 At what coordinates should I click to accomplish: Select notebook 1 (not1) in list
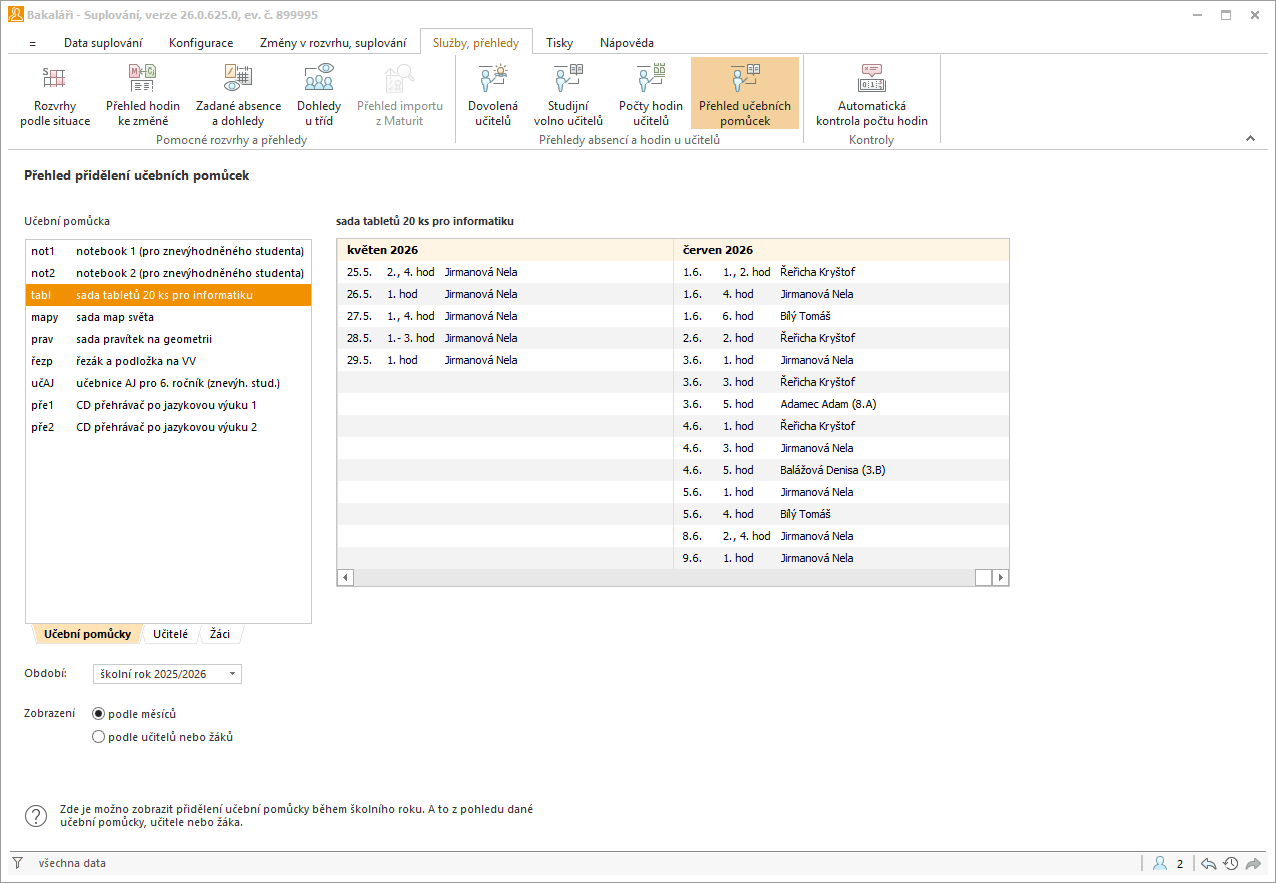(x=168, y=251)
